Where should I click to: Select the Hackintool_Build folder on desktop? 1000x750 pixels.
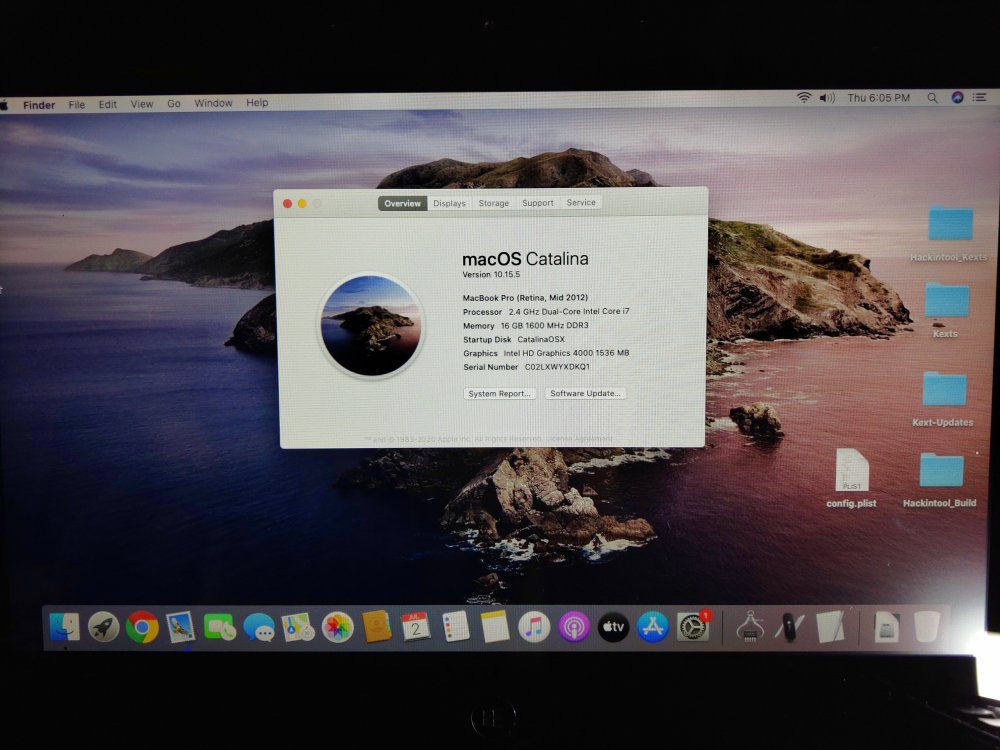[x=940, y=480]
